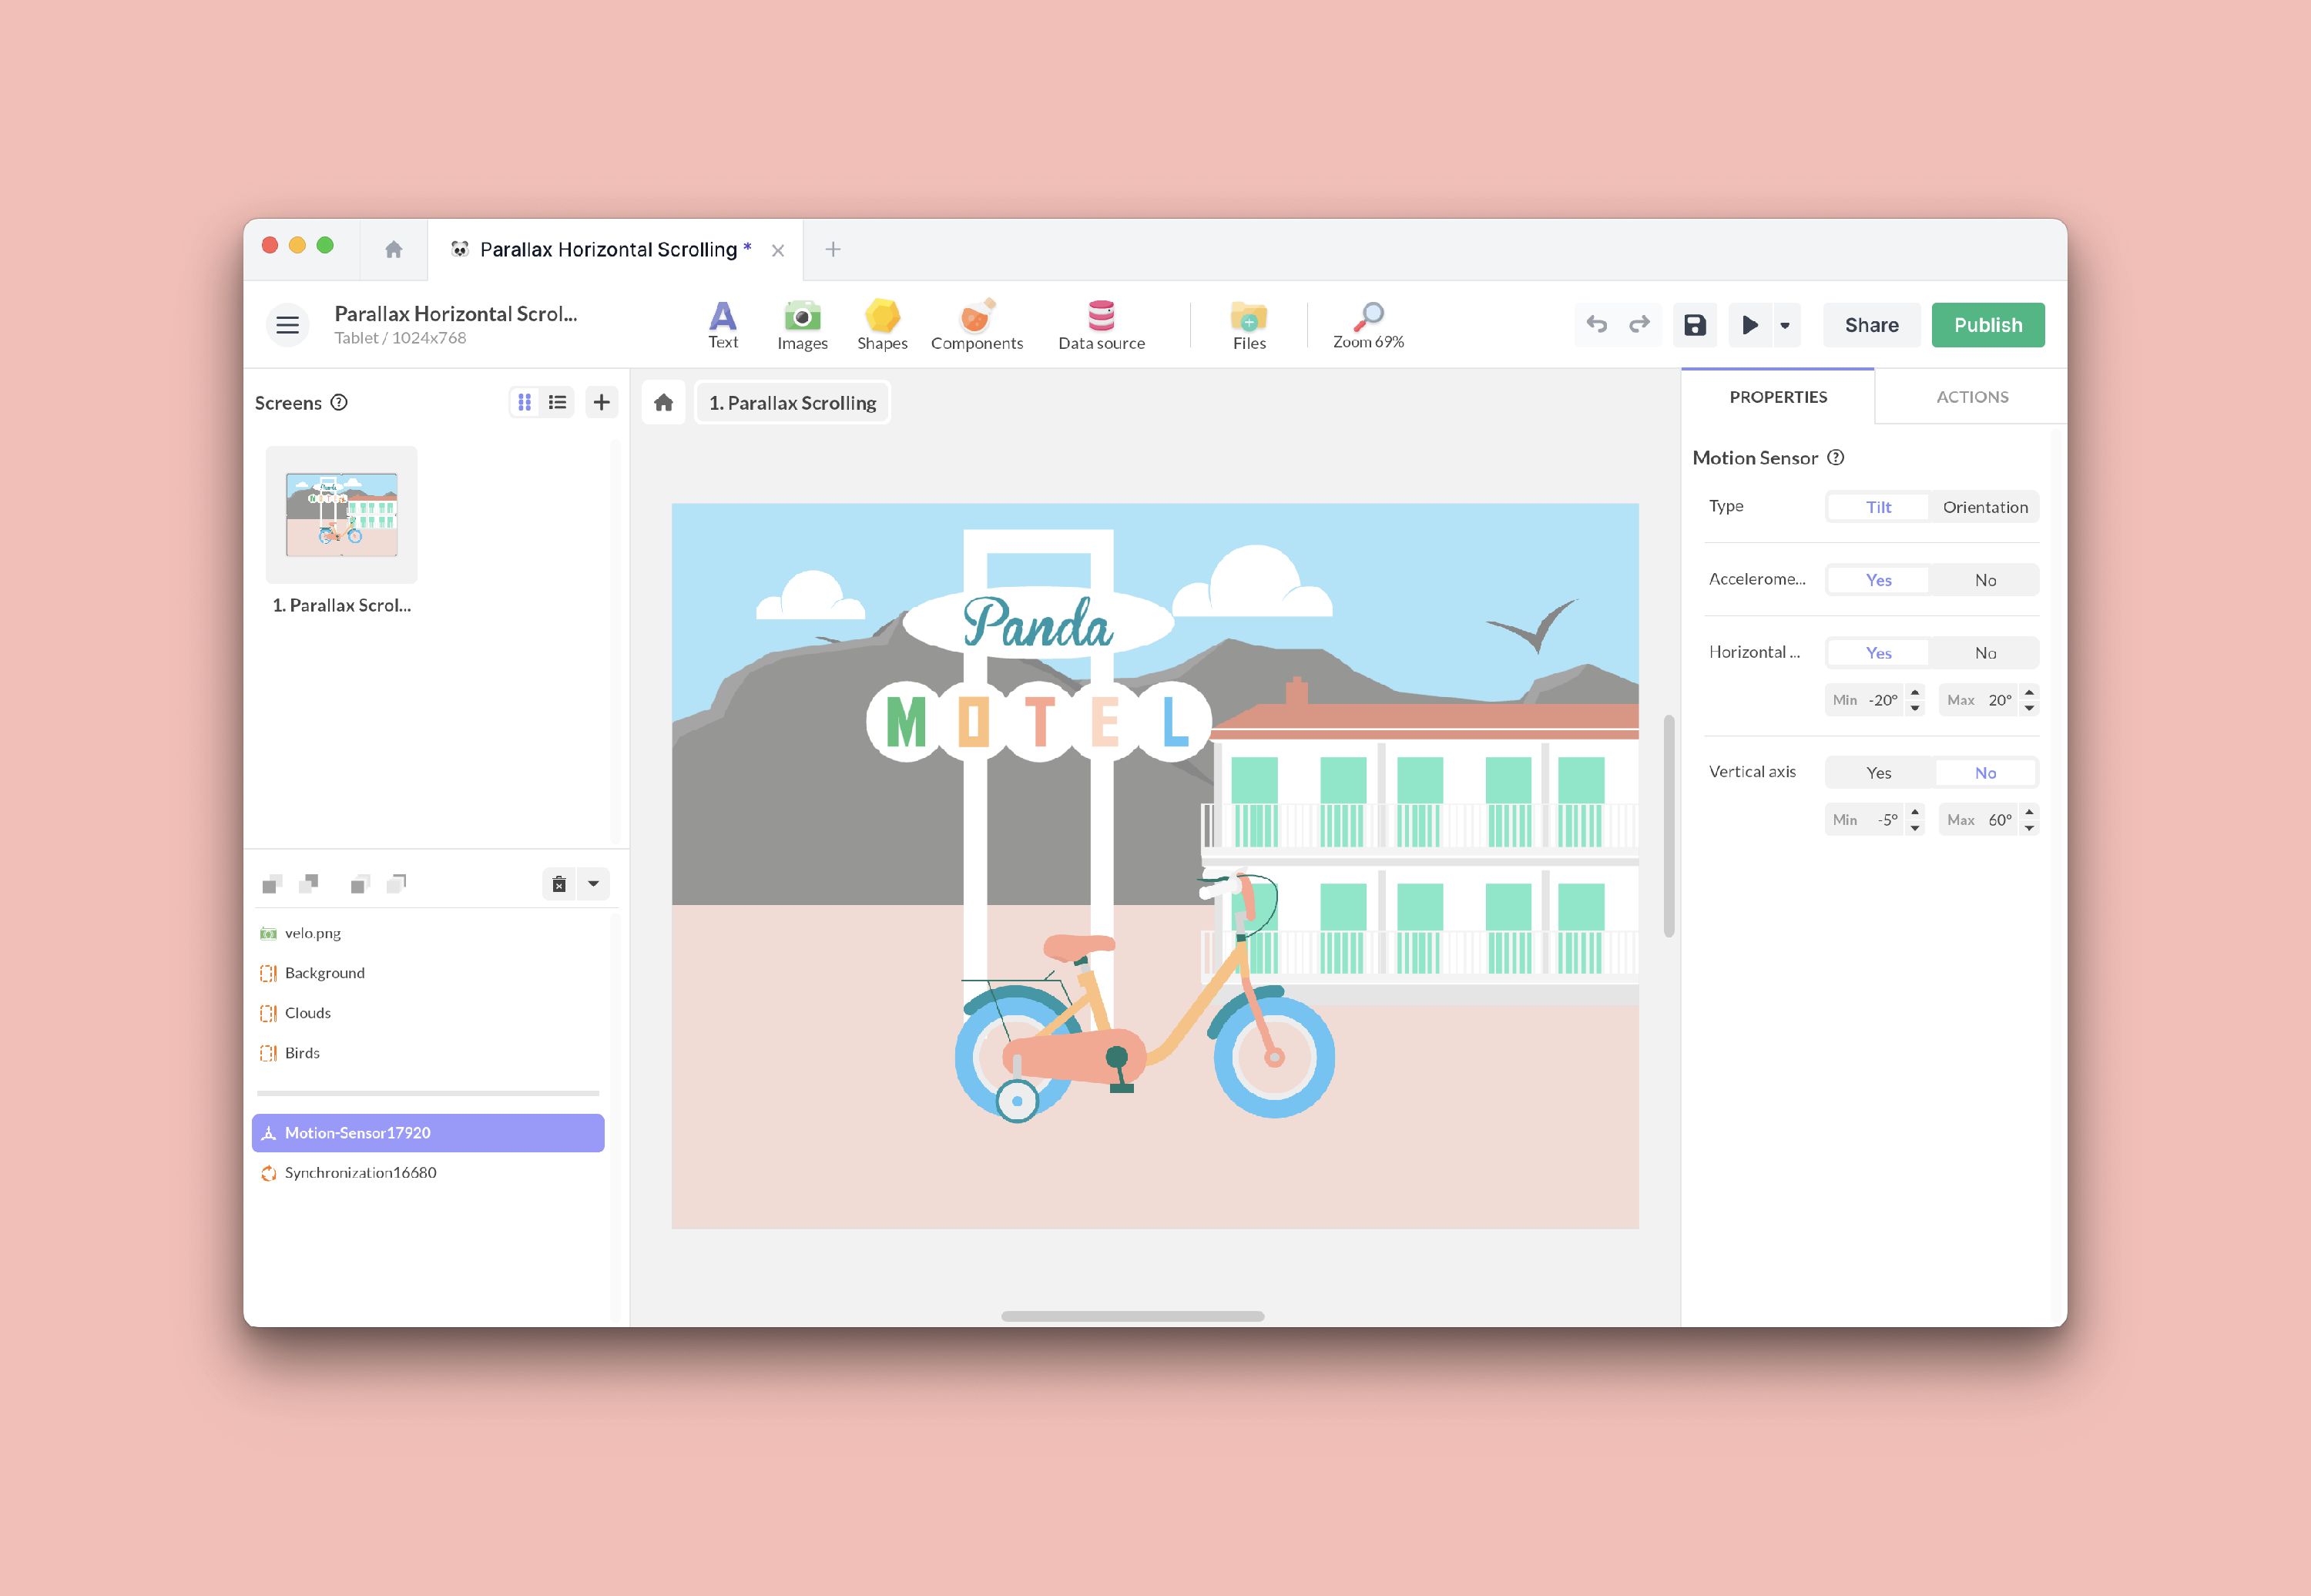Image resolution: width=2311 pixels, height=1596 pixels.
Task: Open dropdown next to layer trash icon
Action: (x=593, y=884)
